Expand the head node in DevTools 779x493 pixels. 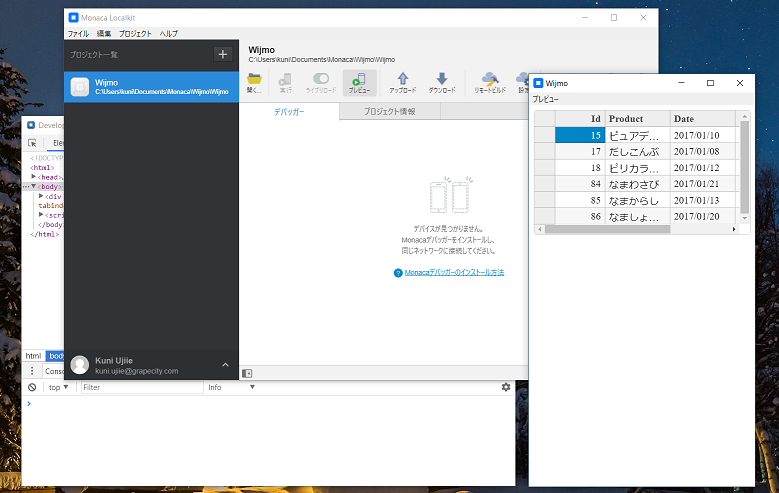pos(34,177)
